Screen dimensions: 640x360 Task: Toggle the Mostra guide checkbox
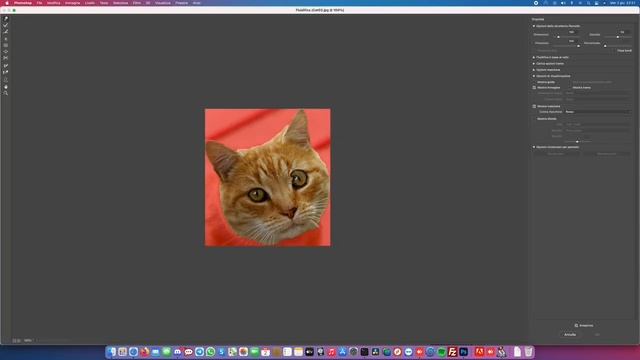(x=534, y=82)
